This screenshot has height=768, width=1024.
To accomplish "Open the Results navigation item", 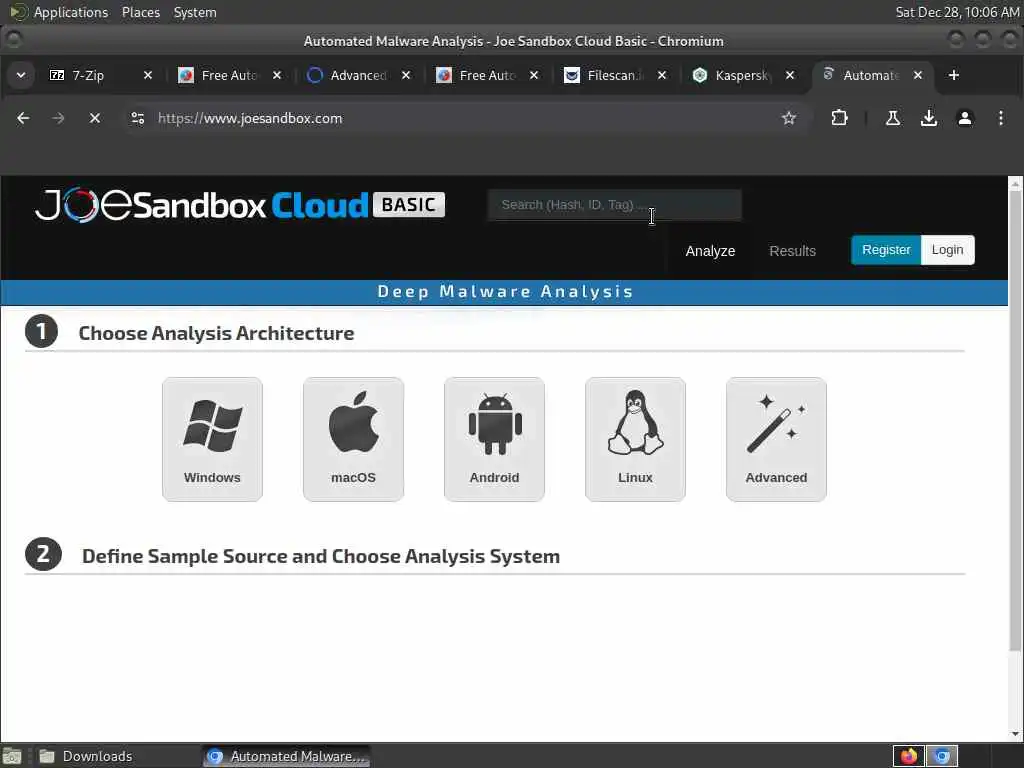I will [x=792, y=251].
